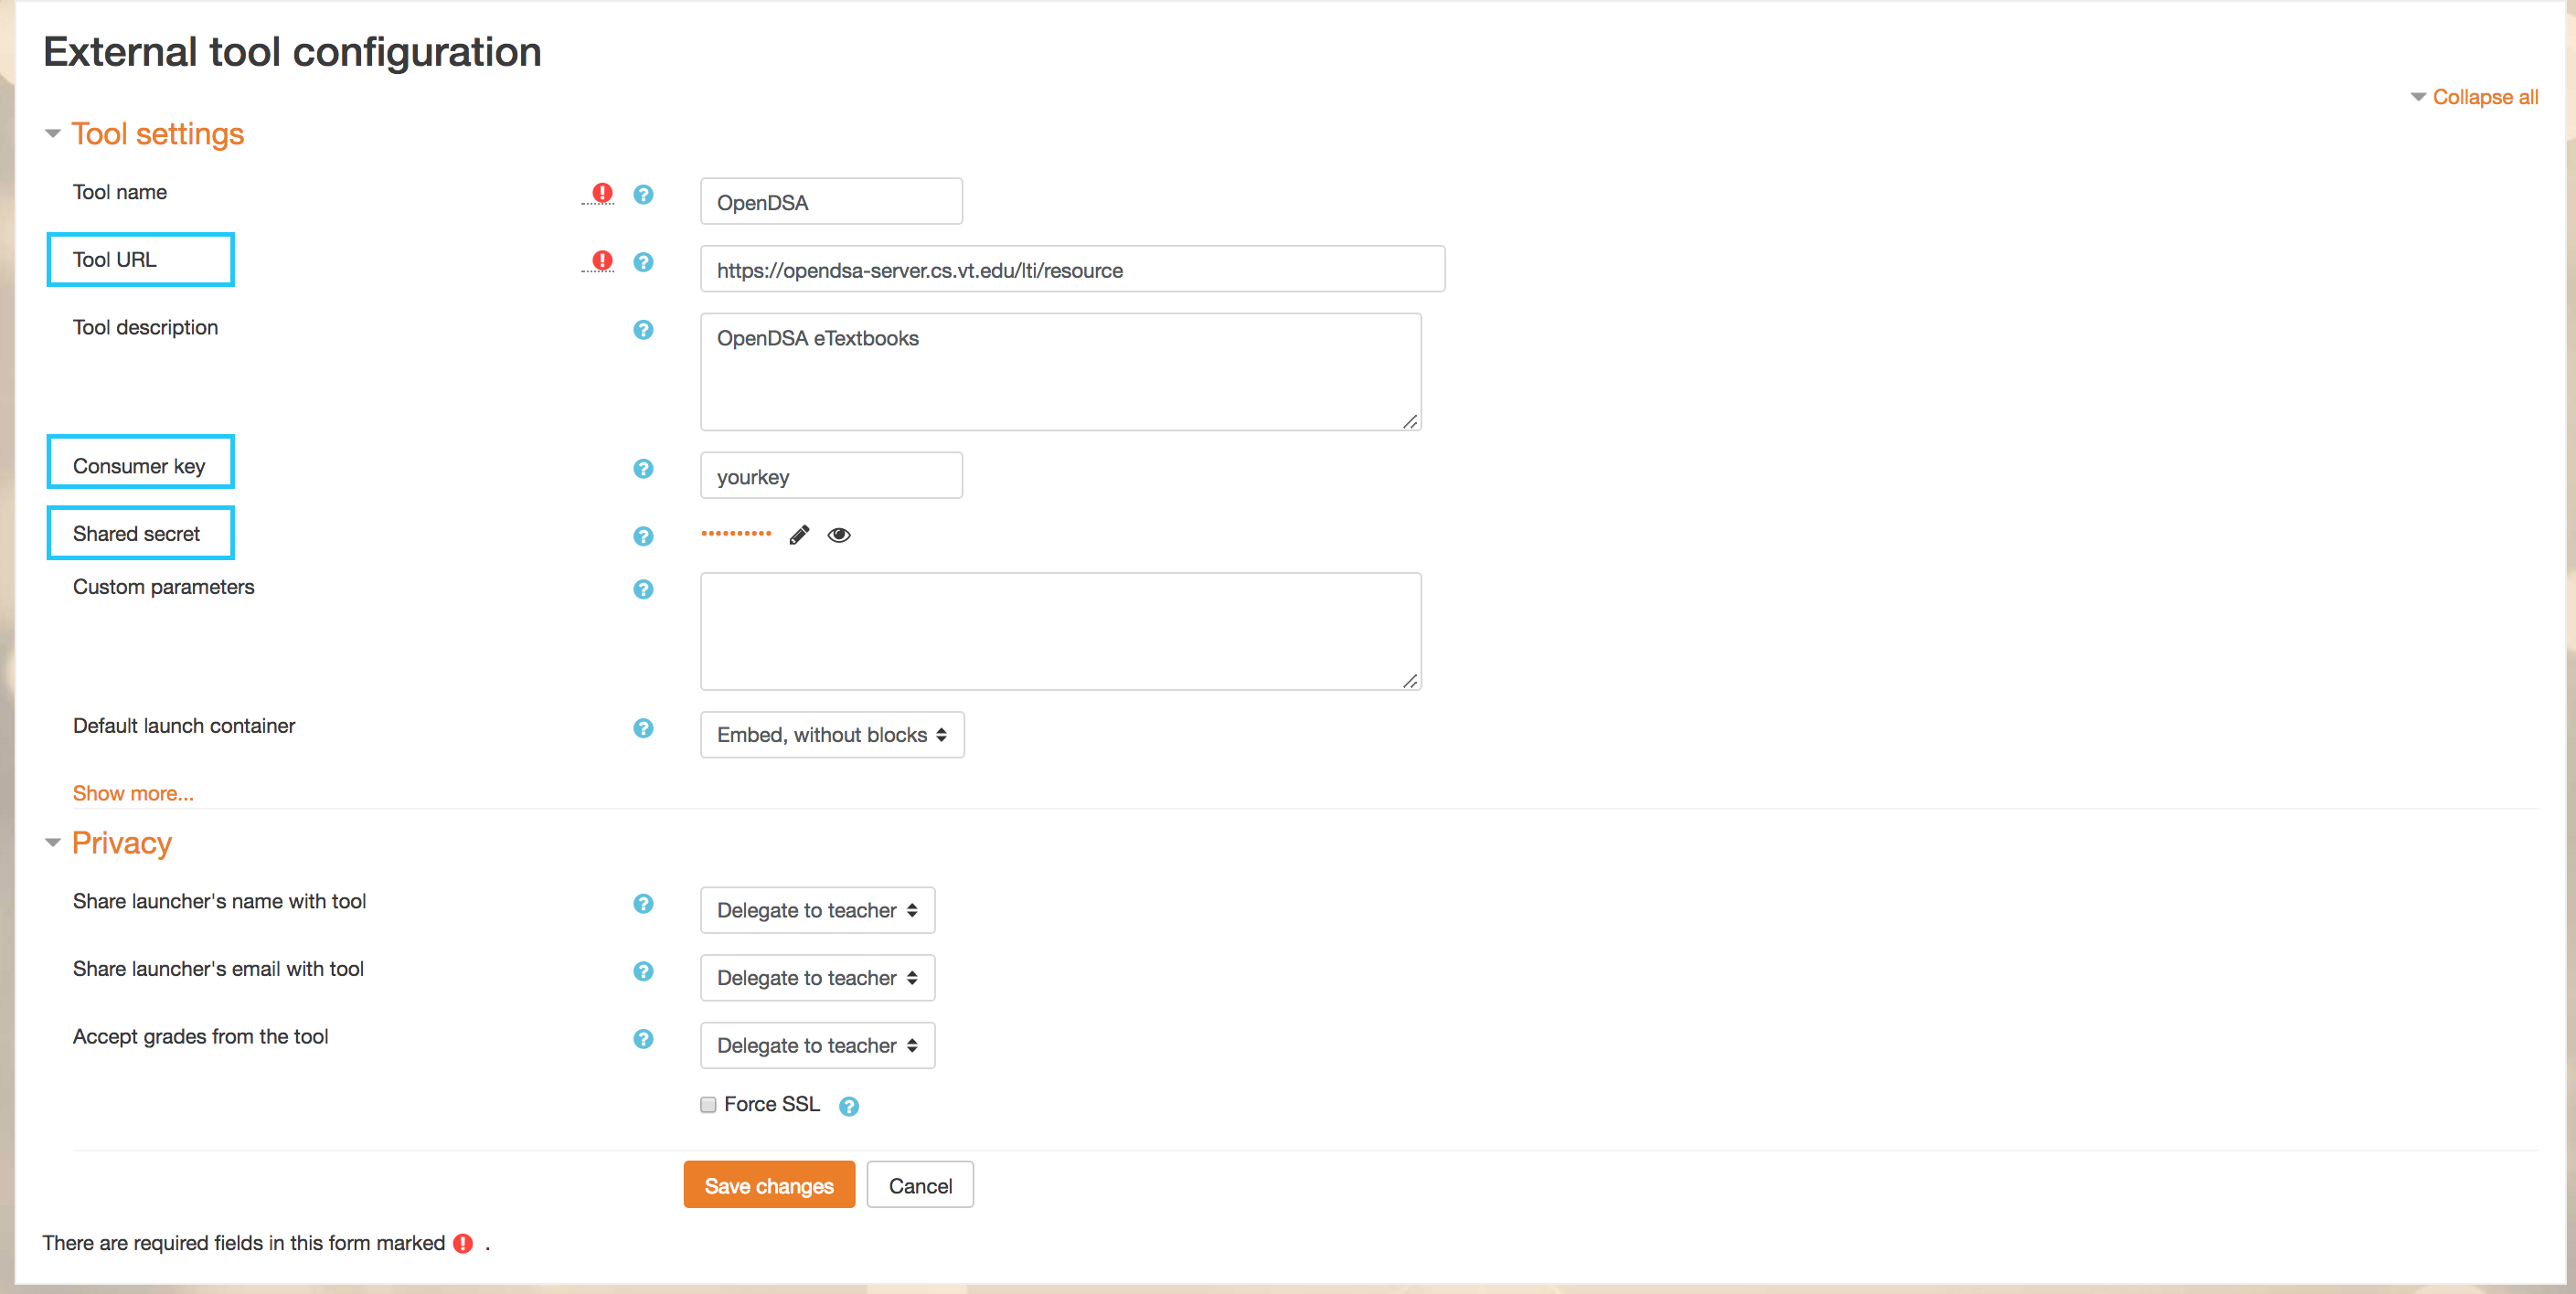This screenshot has height=1294, width=2576.
Task: Open Share launcher's name dropdown
Action: tap(817, 910)
